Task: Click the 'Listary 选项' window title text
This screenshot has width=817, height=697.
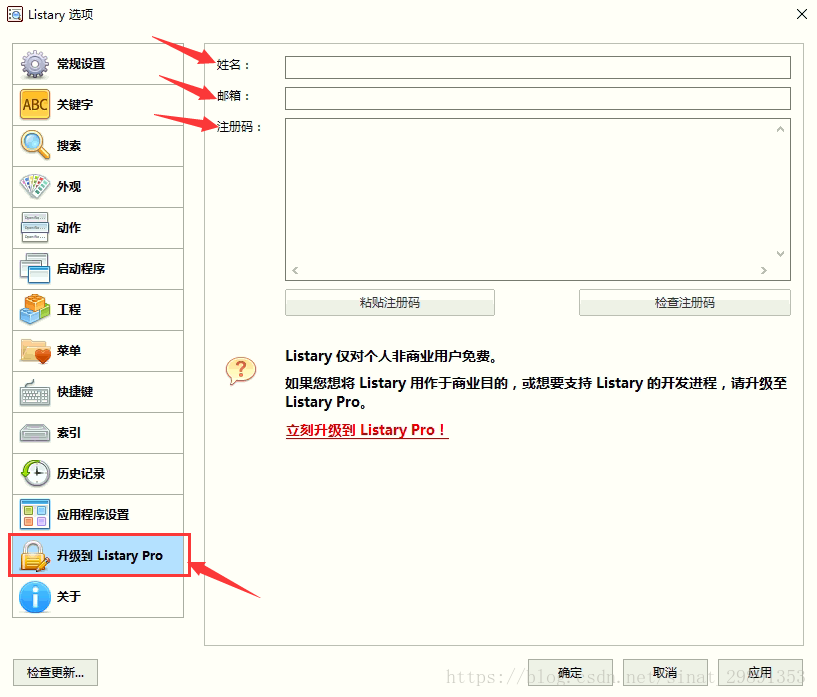Action: pyautogui.click(x=60, y=15)
